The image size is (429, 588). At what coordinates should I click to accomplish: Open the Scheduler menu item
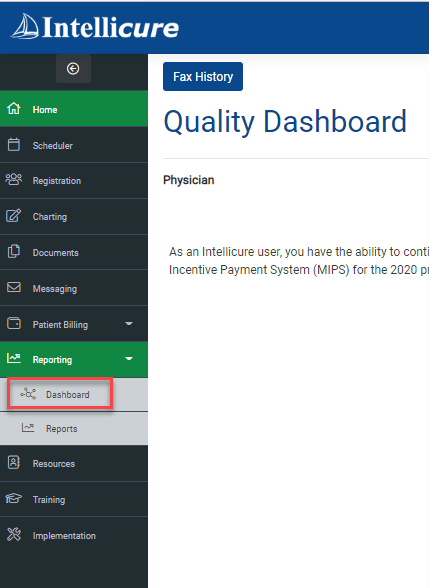click(74, 145)
